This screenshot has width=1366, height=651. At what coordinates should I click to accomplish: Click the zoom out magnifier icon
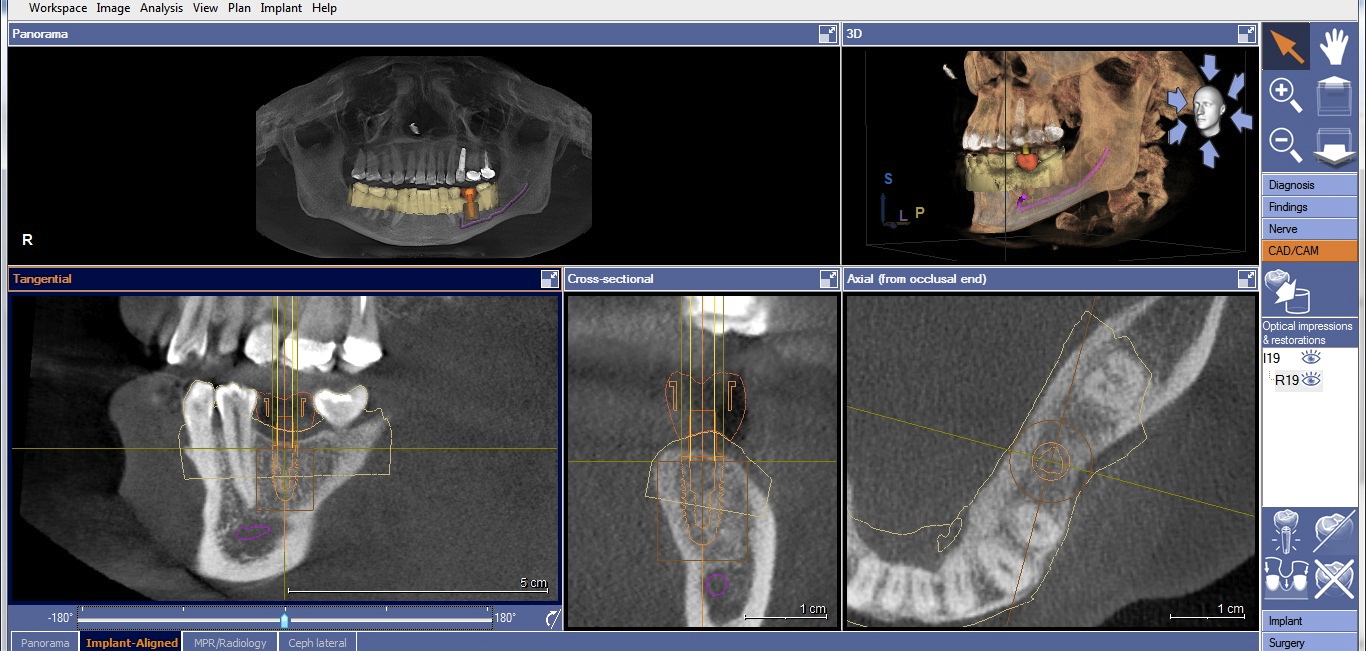1285,144
